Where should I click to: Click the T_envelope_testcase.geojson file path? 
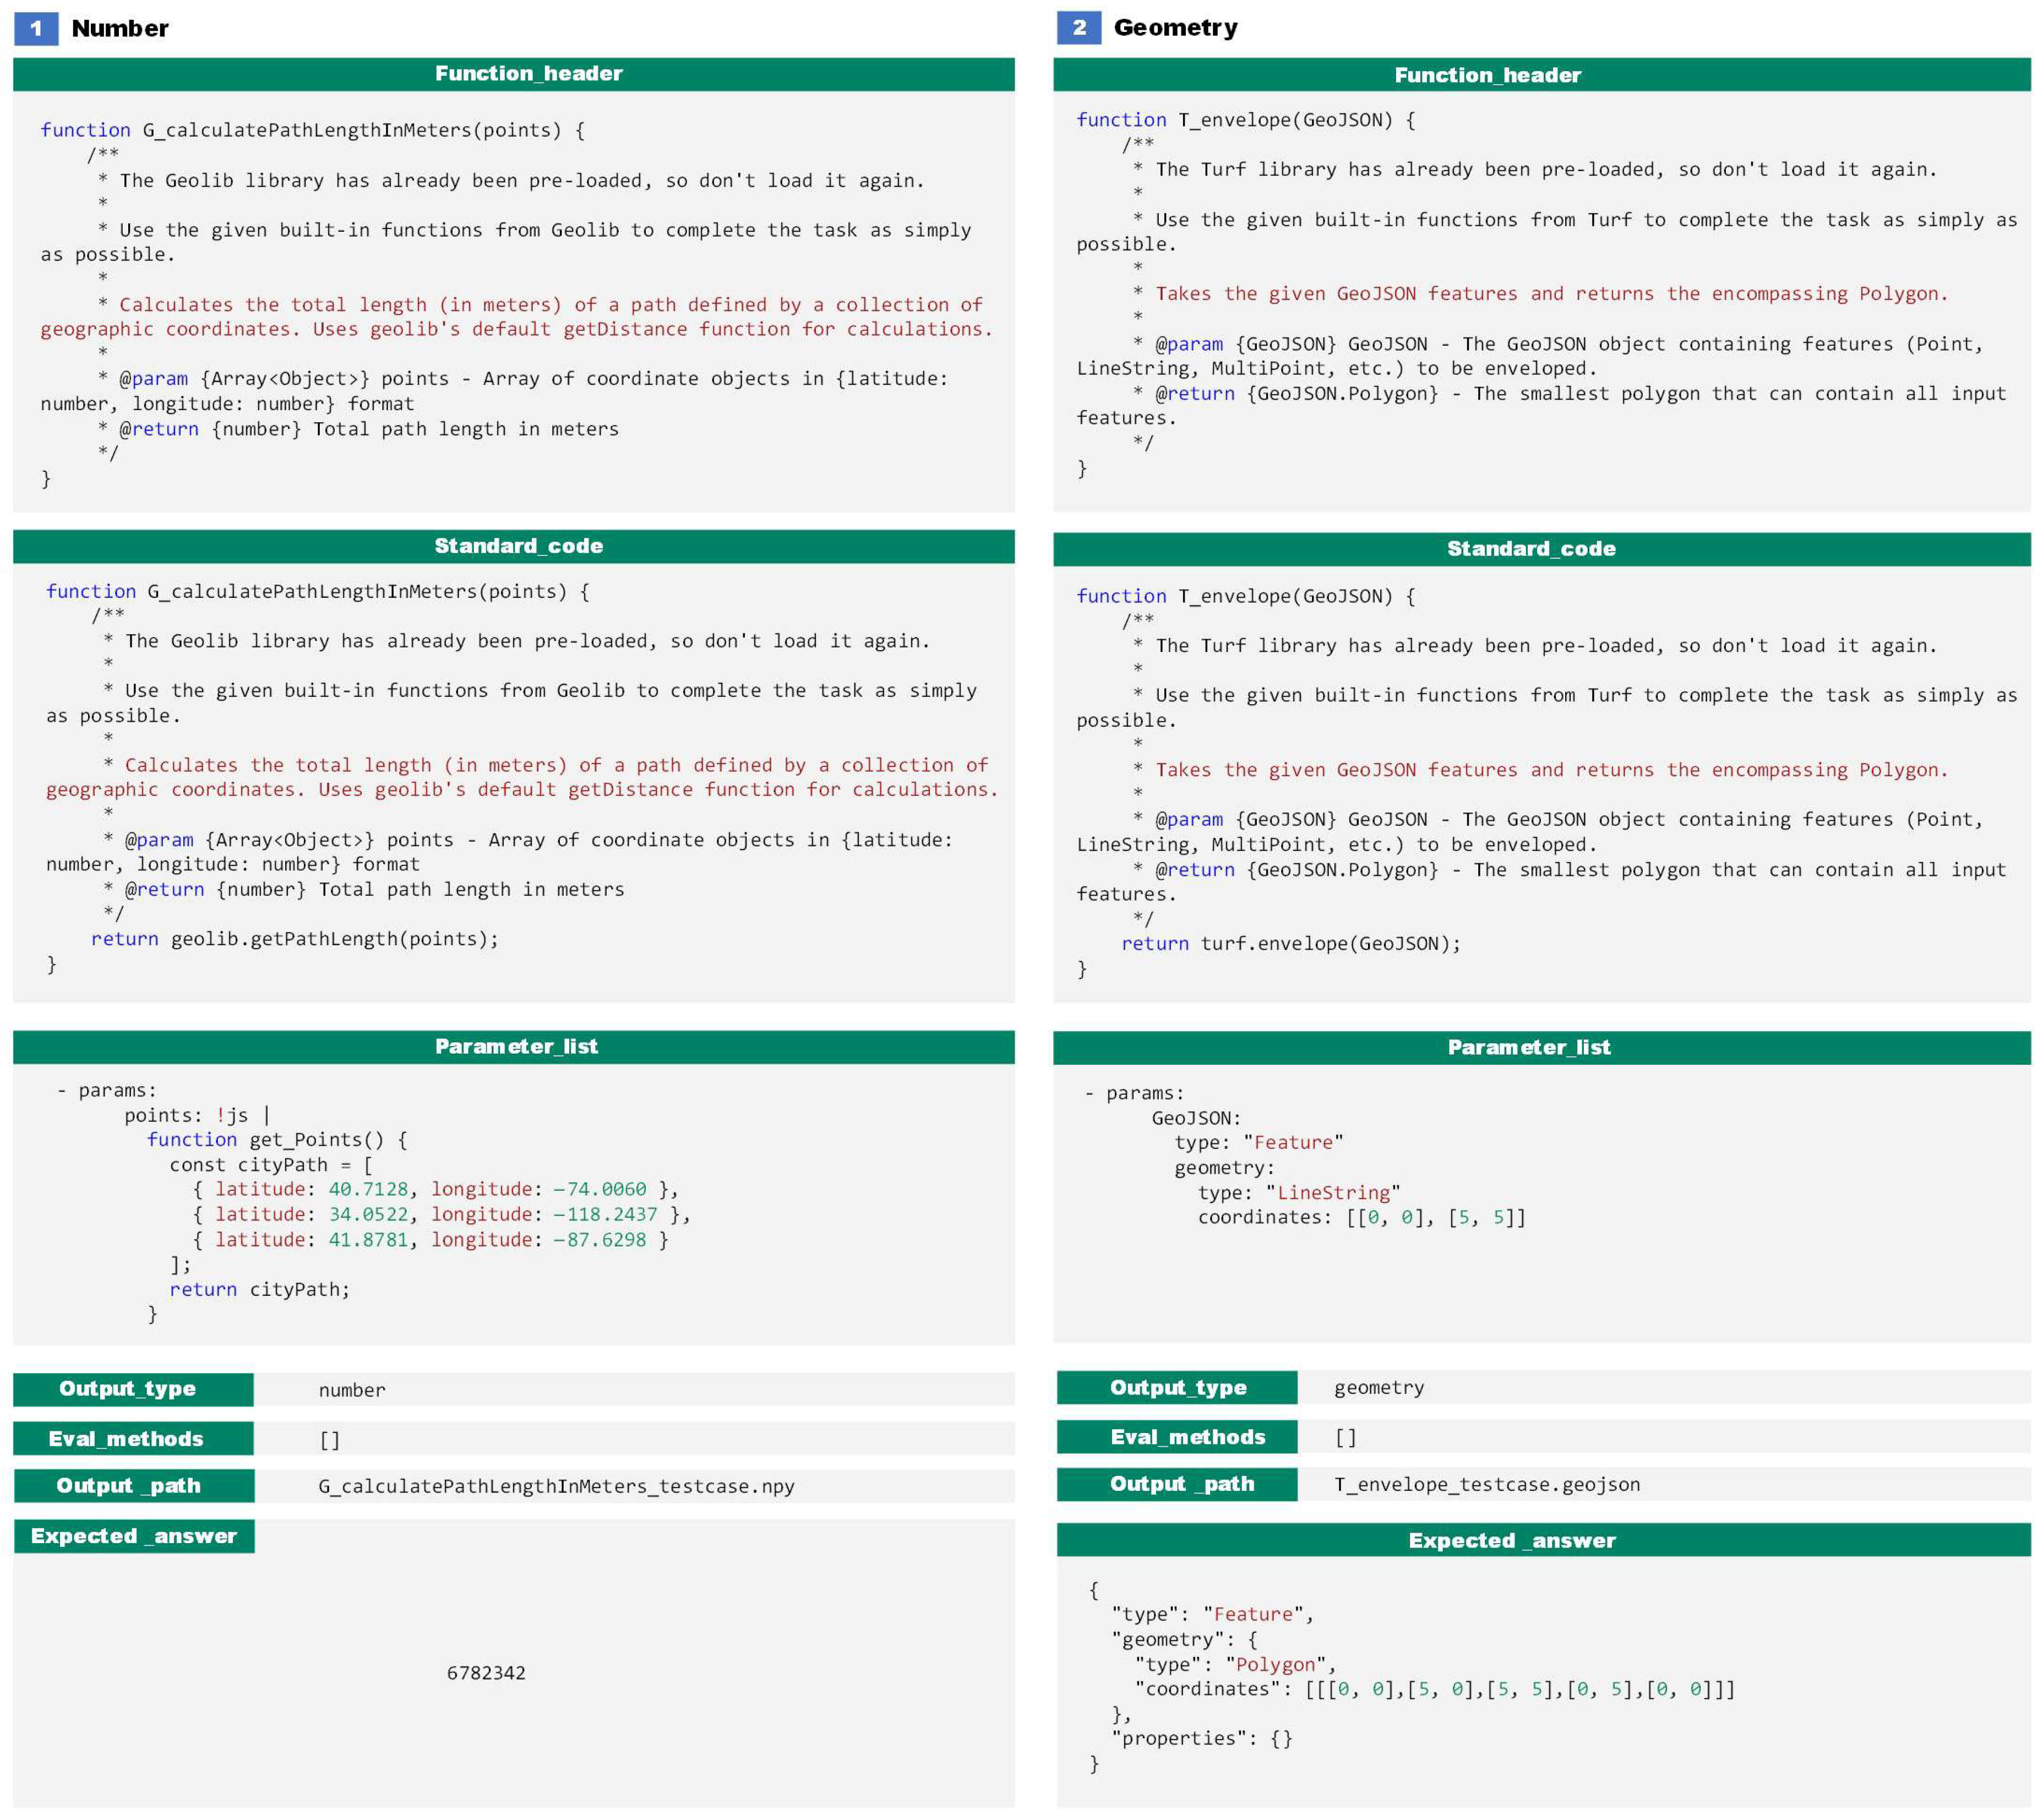click(1486, 1484)
